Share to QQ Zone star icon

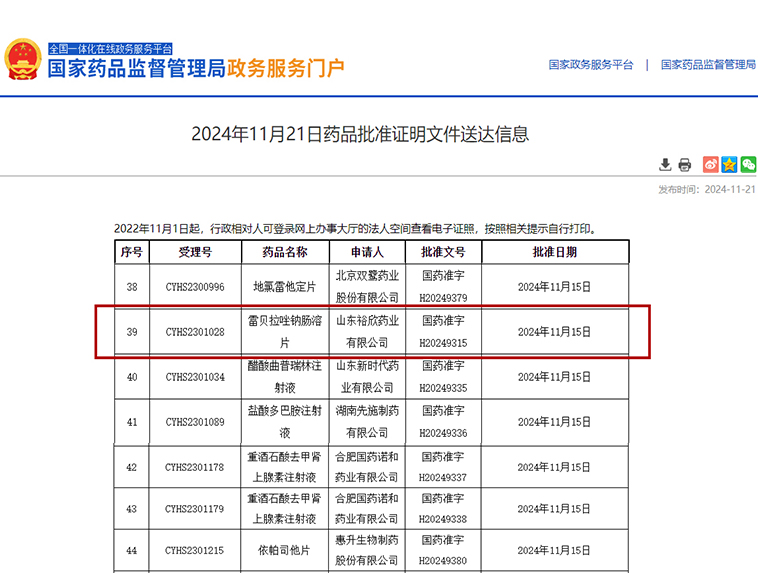click(729, 165)
